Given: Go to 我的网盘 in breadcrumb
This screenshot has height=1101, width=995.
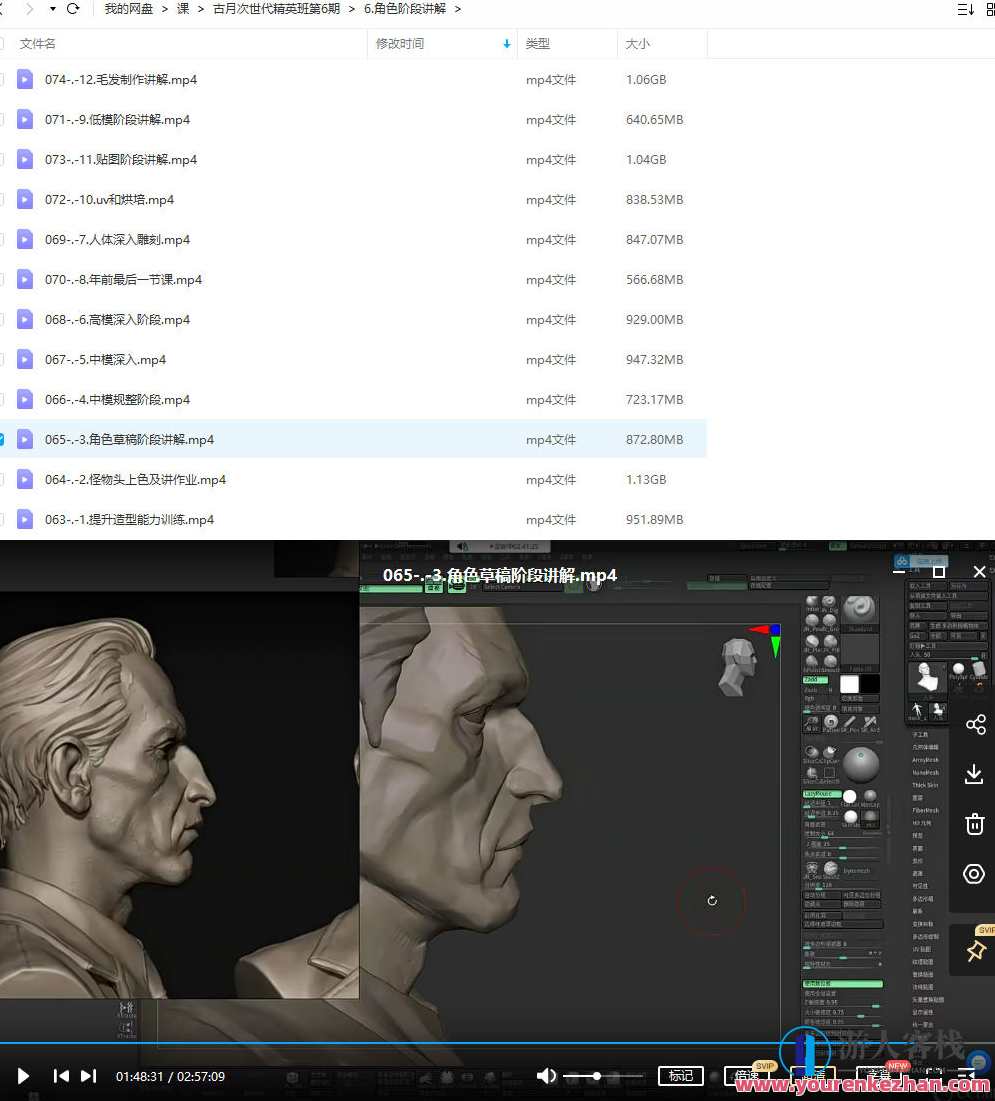Looking at the screenshot, I should click(x=129, y=9).
